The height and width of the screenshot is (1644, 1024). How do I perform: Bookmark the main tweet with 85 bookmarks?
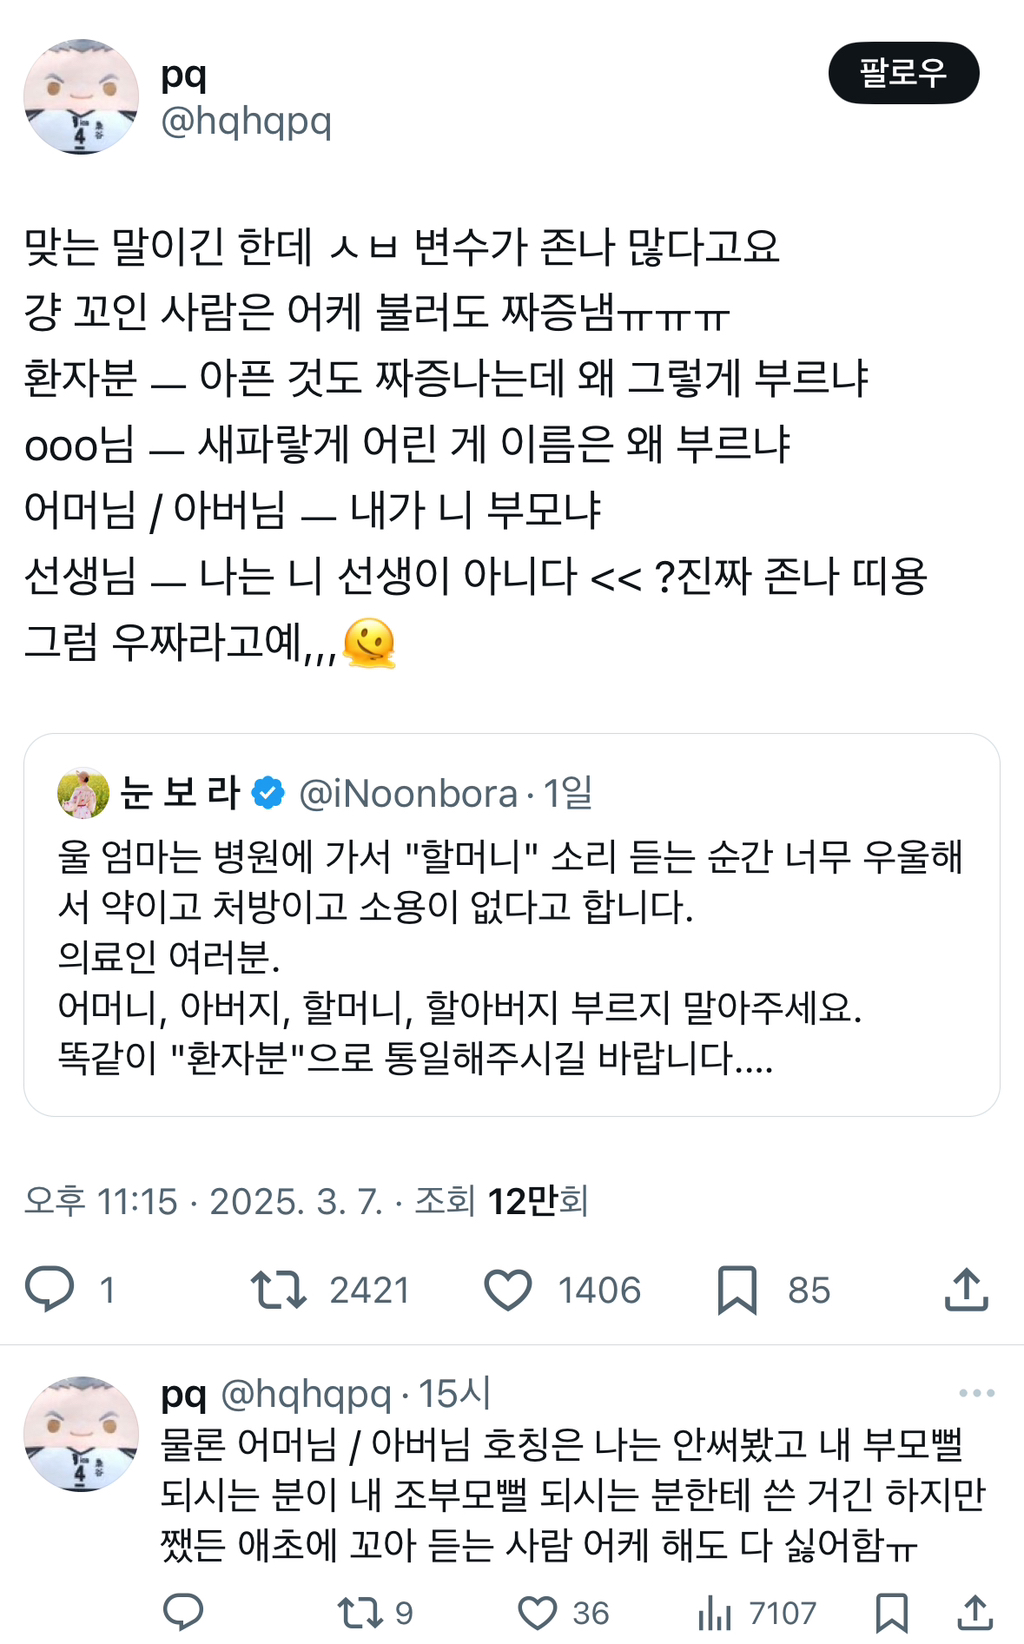737,1289
